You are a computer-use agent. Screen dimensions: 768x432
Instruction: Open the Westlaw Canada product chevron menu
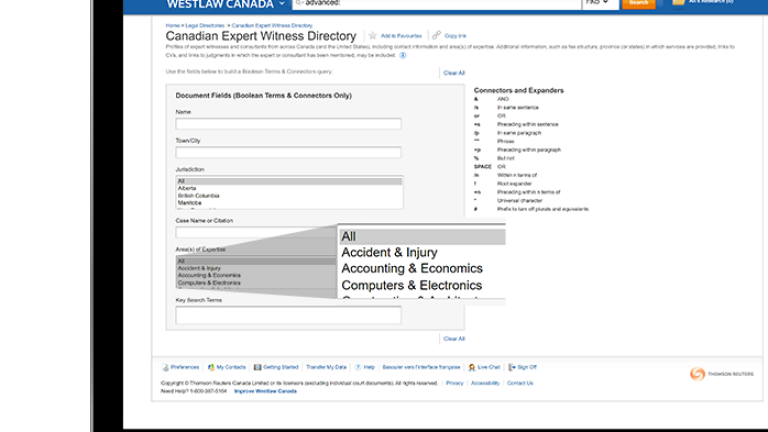[282, 4]
